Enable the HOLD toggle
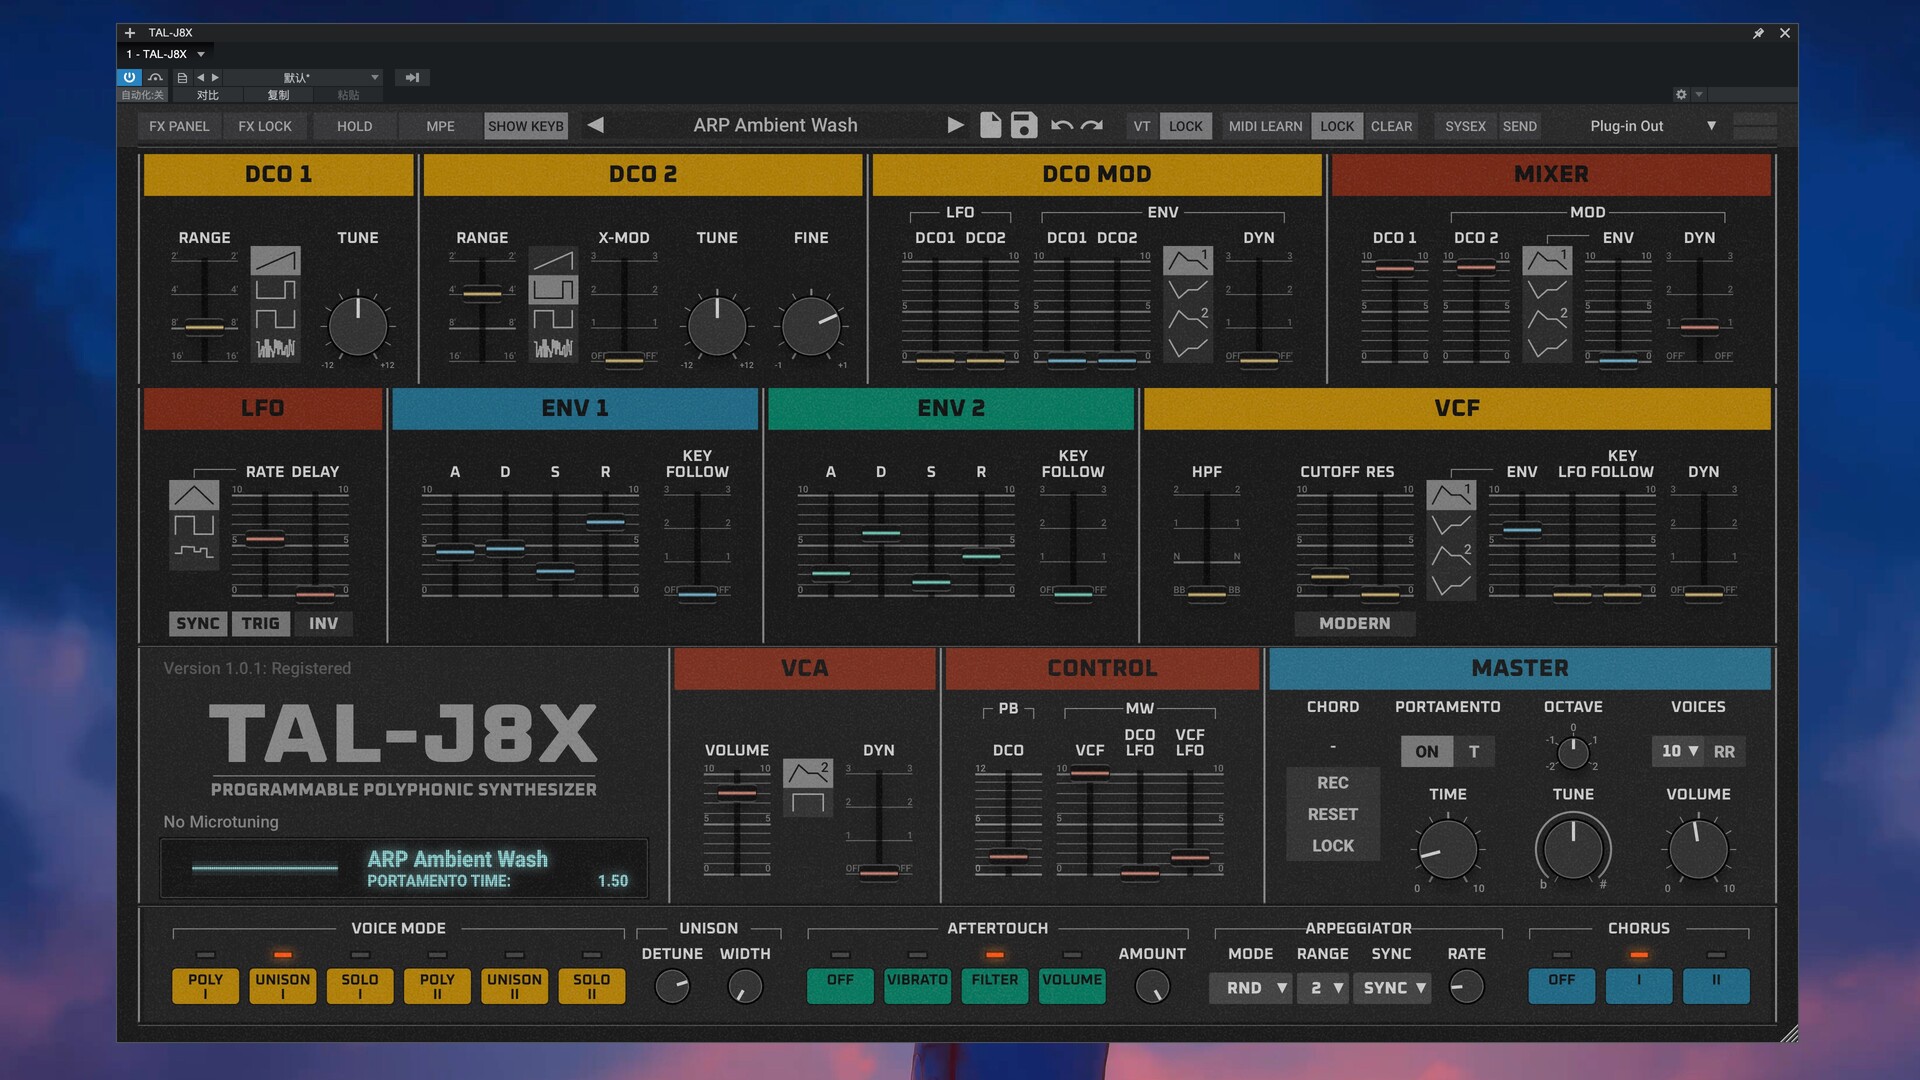This screenshot has width=1920, height=1080. pos(354,126)
